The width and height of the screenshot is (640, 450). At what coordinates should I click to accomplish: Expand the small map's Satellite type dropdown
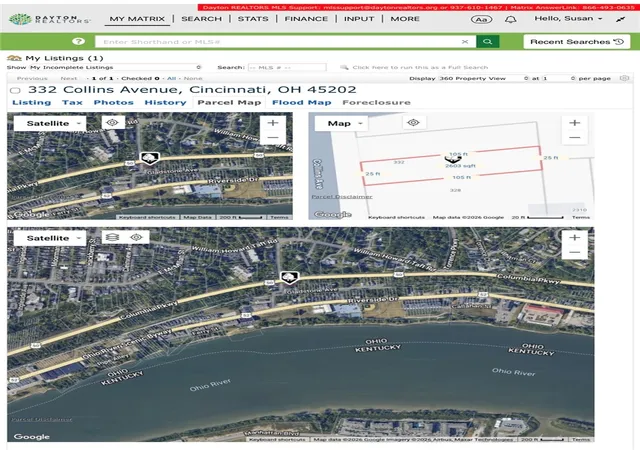(x=50, y=123)
